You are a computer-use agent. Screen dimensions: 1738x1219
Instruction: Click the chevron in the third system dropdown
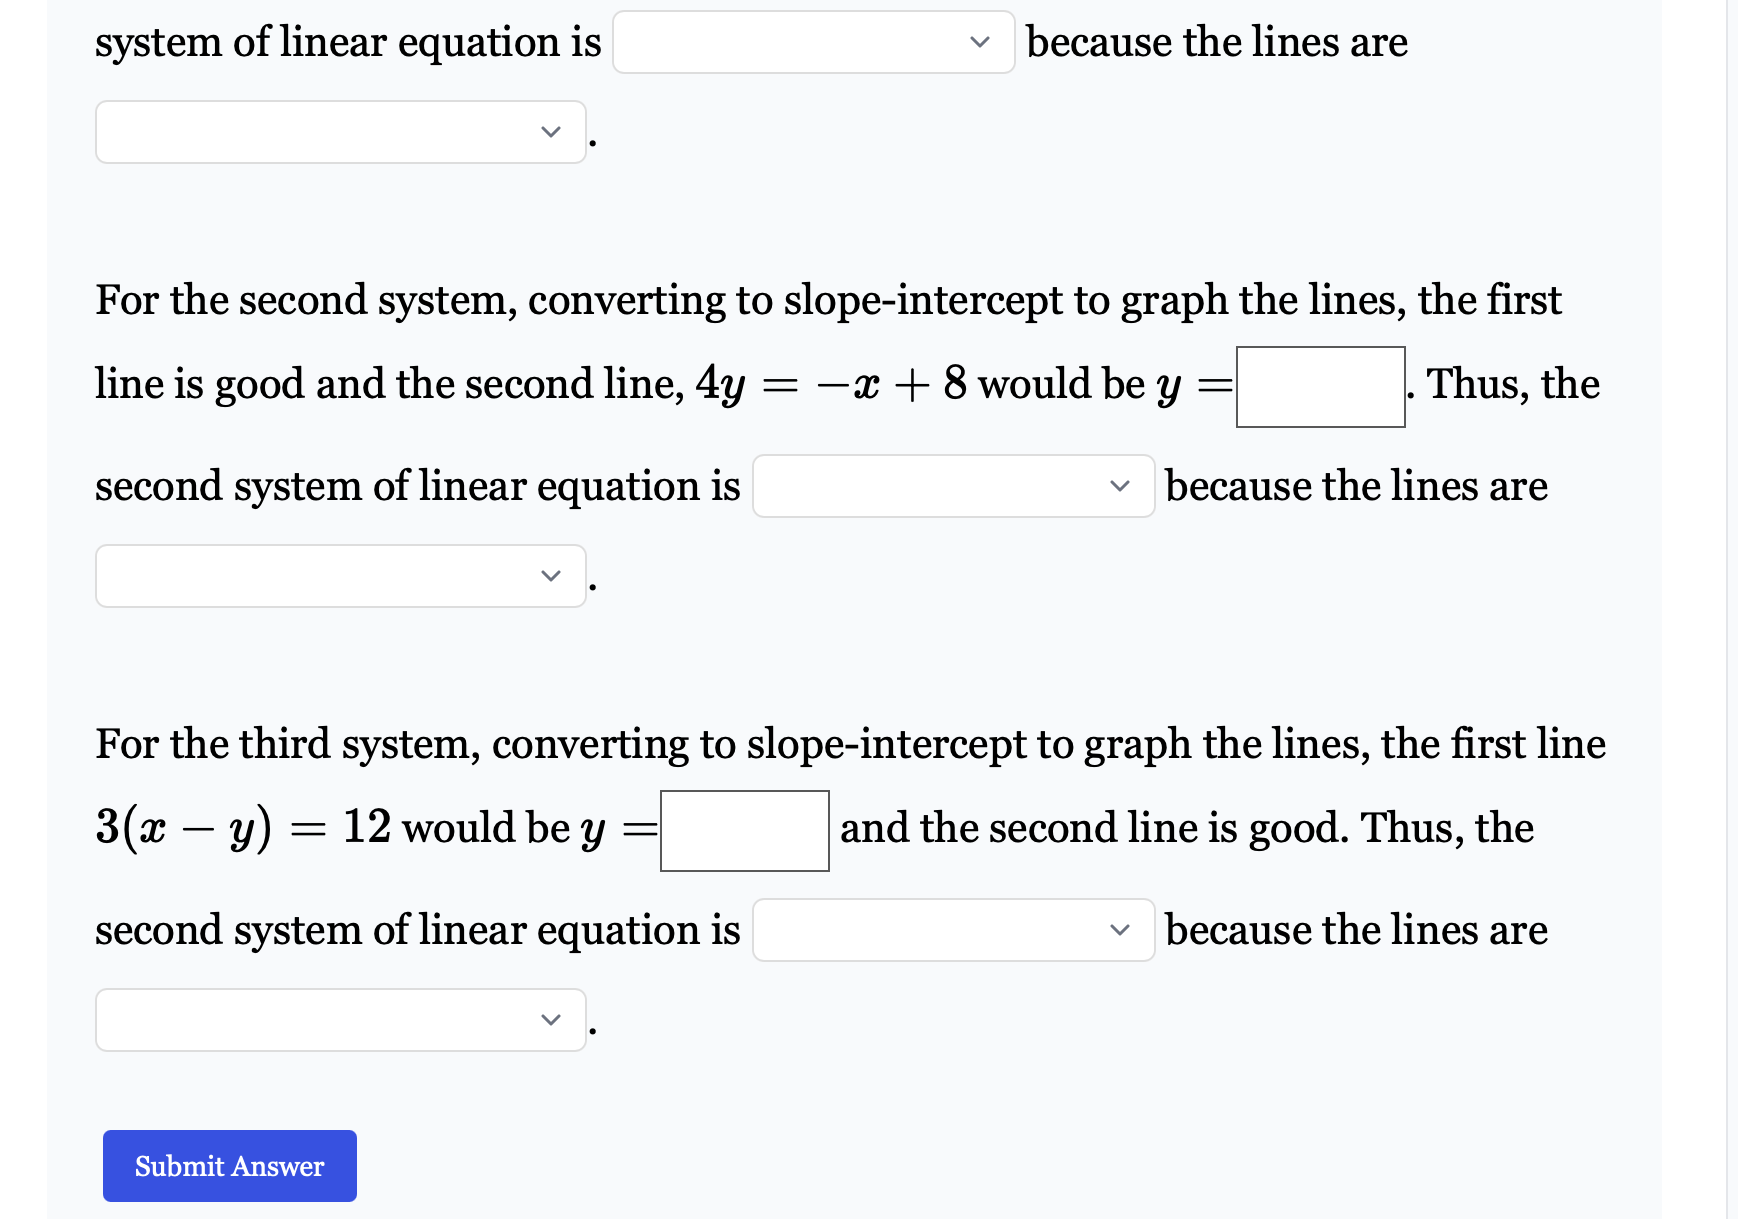tap(1120, 930)
